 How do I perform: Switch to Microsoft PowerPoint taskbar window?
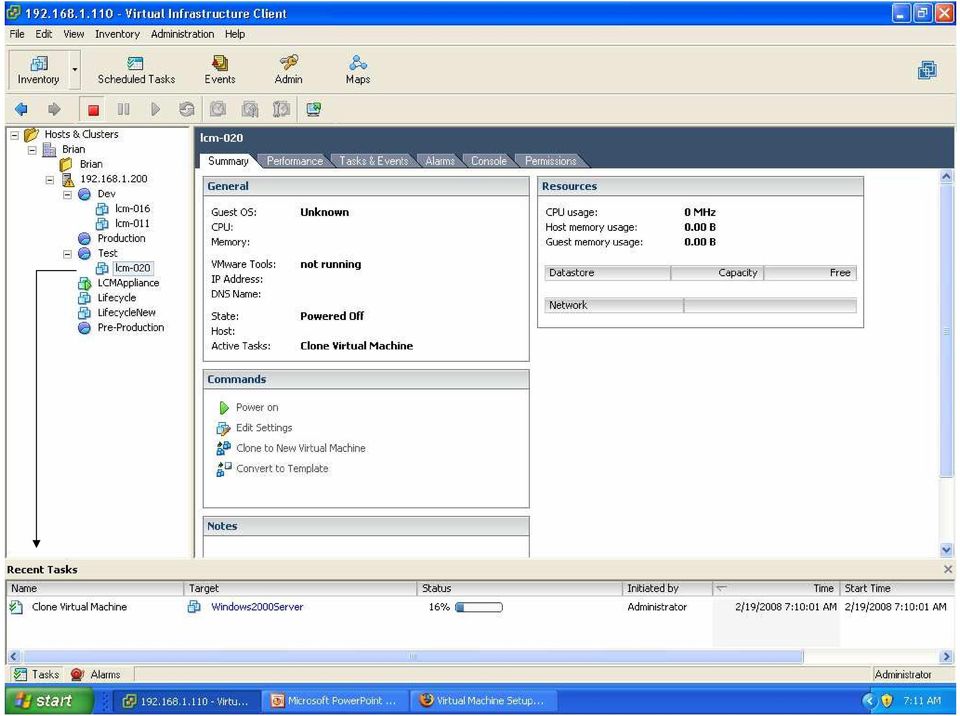335,701
